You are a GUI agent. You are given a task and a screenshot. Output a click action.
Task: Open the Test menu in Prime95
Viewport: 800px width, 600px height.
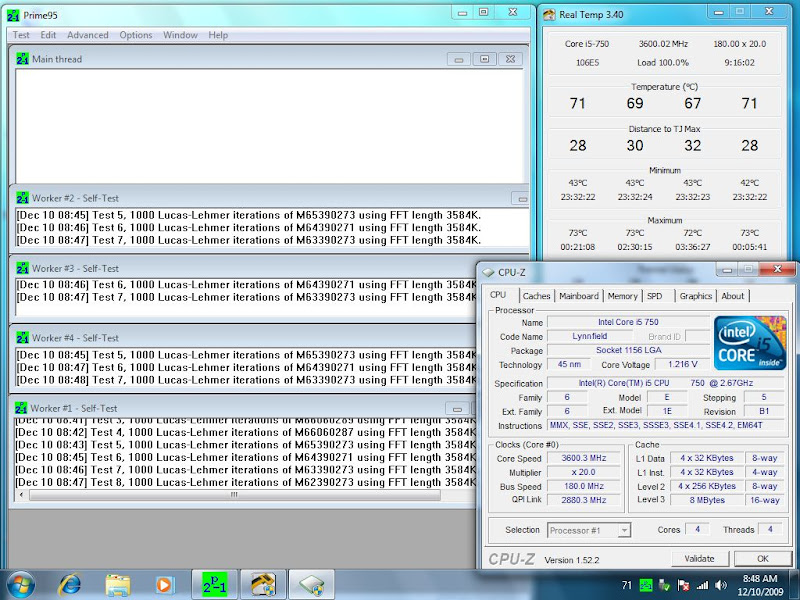coord(21,35)
